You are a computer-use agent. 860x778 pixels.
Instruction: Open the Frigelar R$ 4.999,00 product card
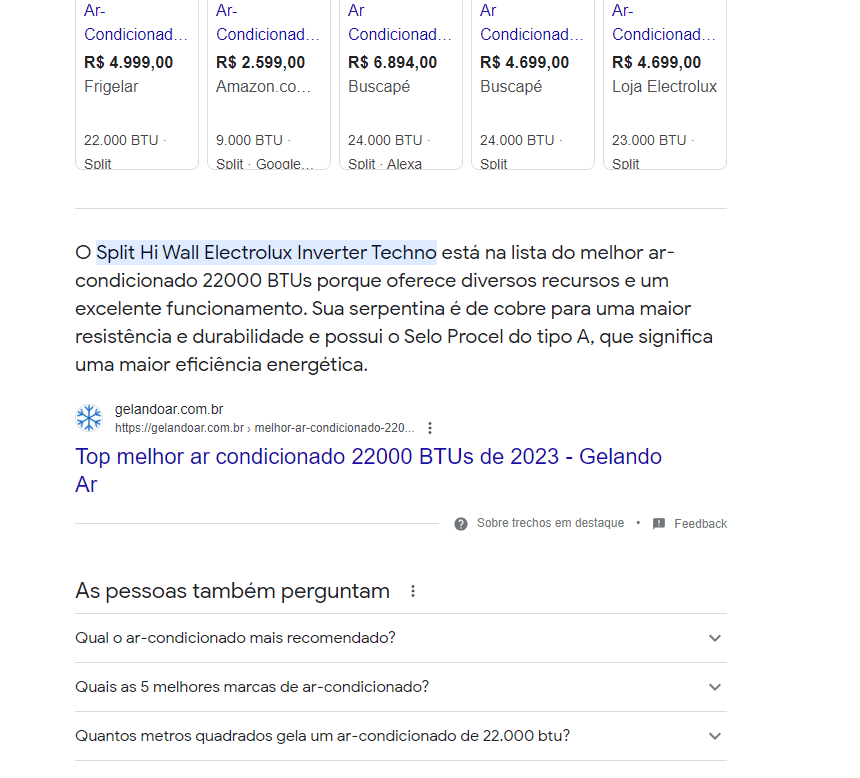click(137, 84)
